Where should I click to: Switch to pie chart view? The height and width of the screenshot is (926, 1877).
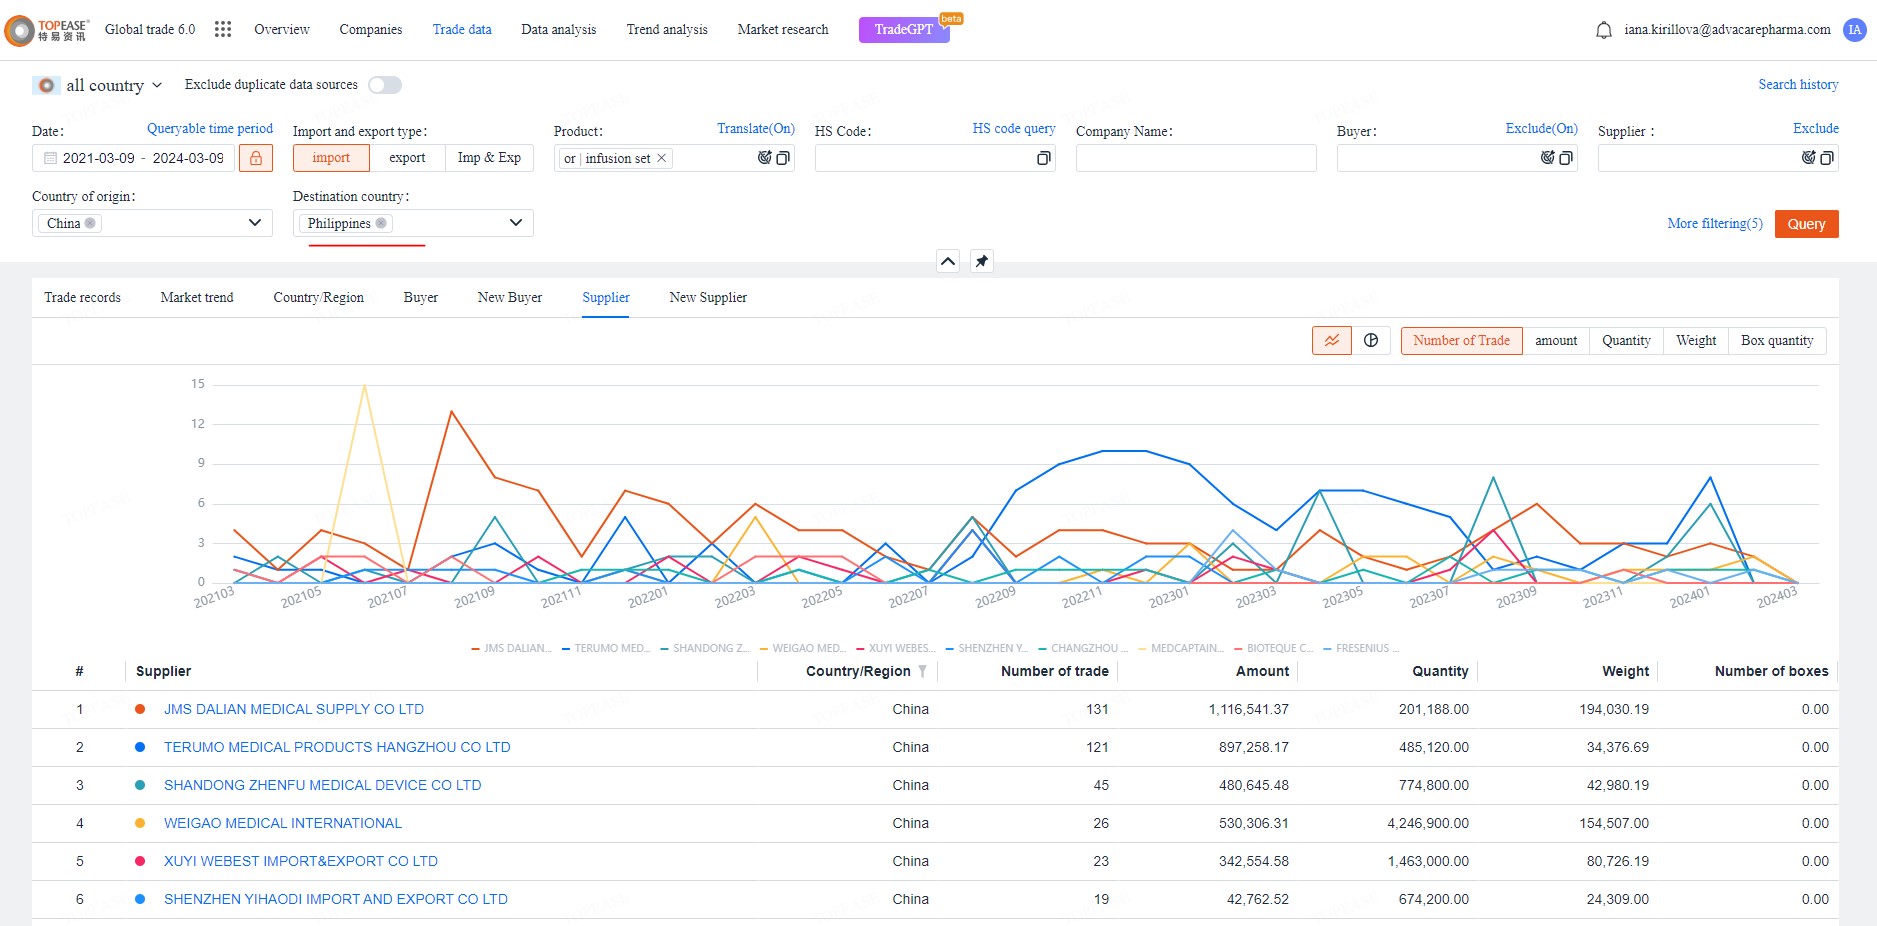(x=1371, y=341)
